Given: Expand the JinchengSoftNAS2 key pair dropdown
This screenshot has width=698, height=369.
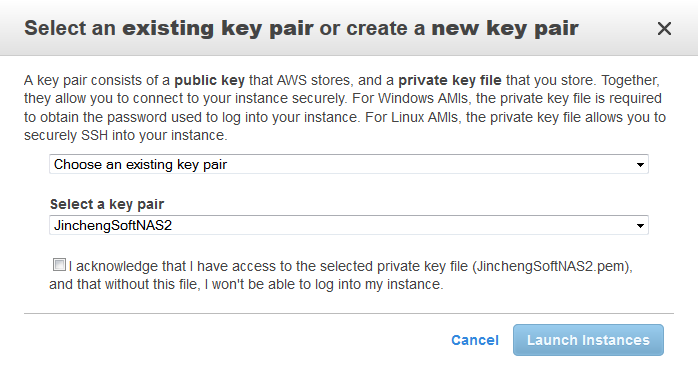Looking at the screenshot, I should (x=349, y=225).
